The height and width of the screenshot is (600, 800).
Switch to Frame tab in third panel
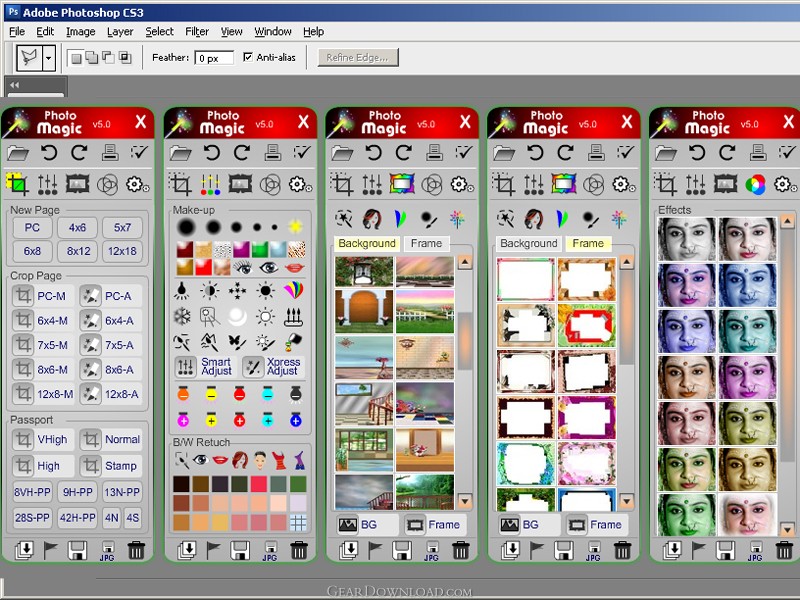pos(427,243)
